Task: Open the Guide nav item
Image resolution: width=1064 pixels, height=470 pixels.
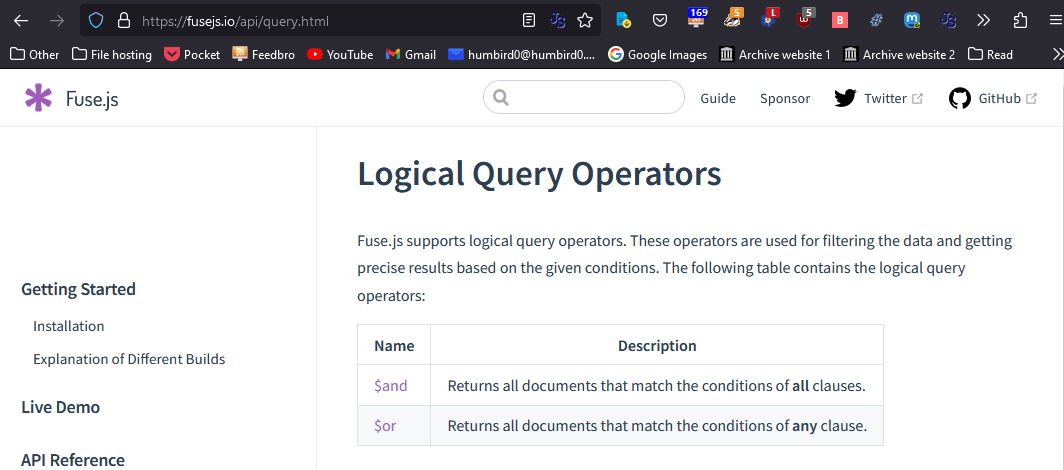Action: tap(717, 98)
